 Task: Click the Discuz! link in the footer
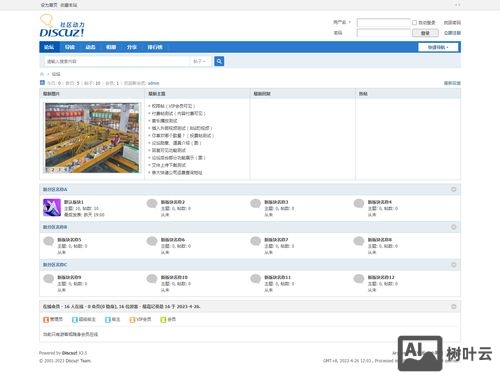click(x=70, y=353)
